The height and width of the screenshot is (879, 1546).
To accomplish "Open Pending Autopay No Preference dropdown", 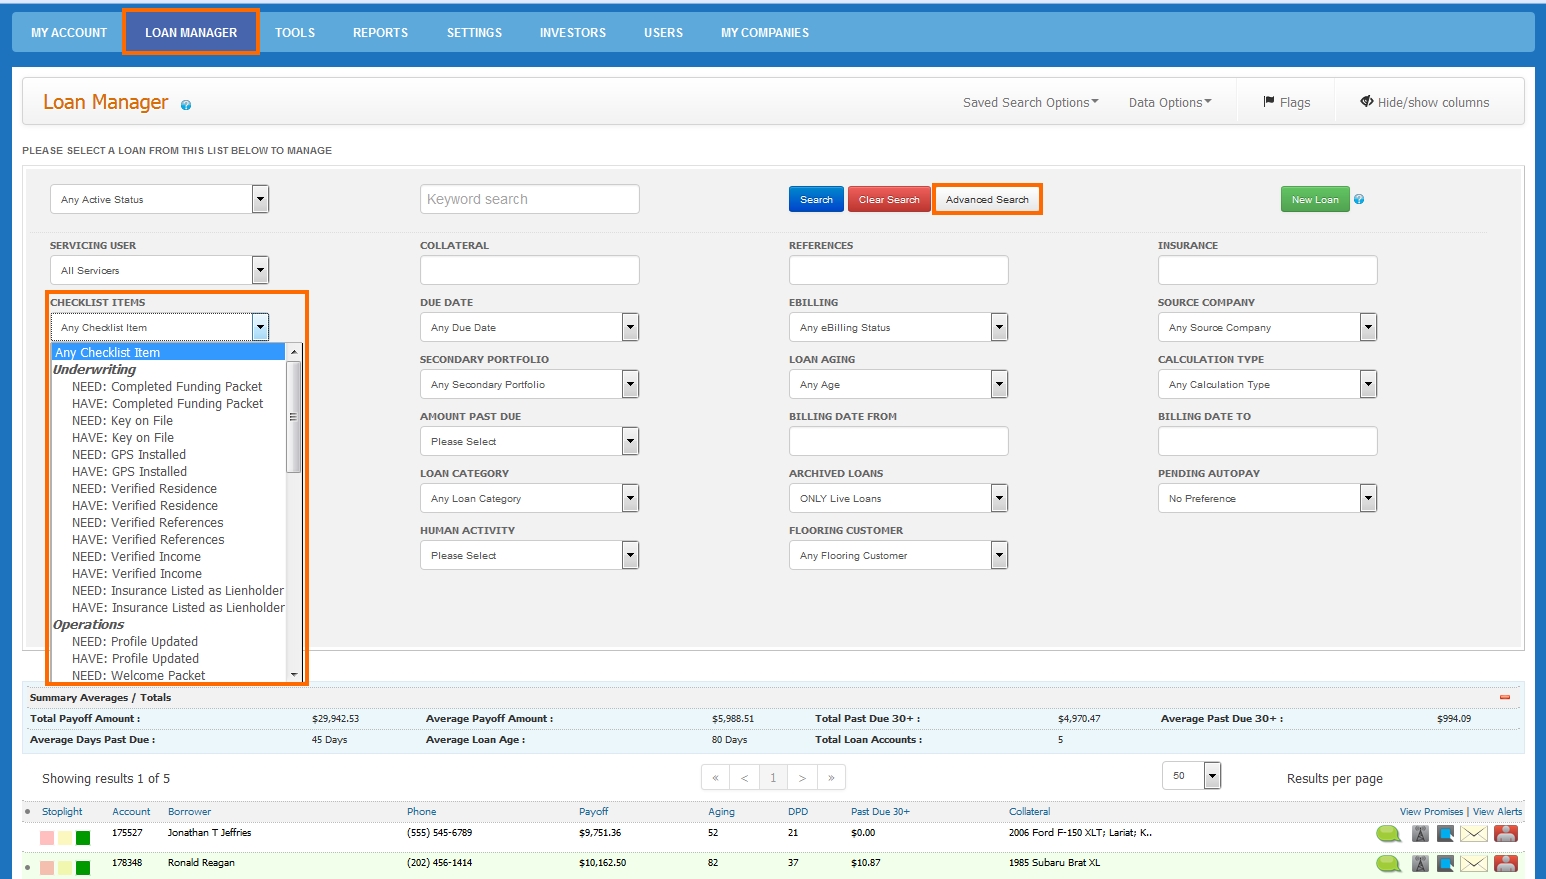I will [x=1267, y=498].
